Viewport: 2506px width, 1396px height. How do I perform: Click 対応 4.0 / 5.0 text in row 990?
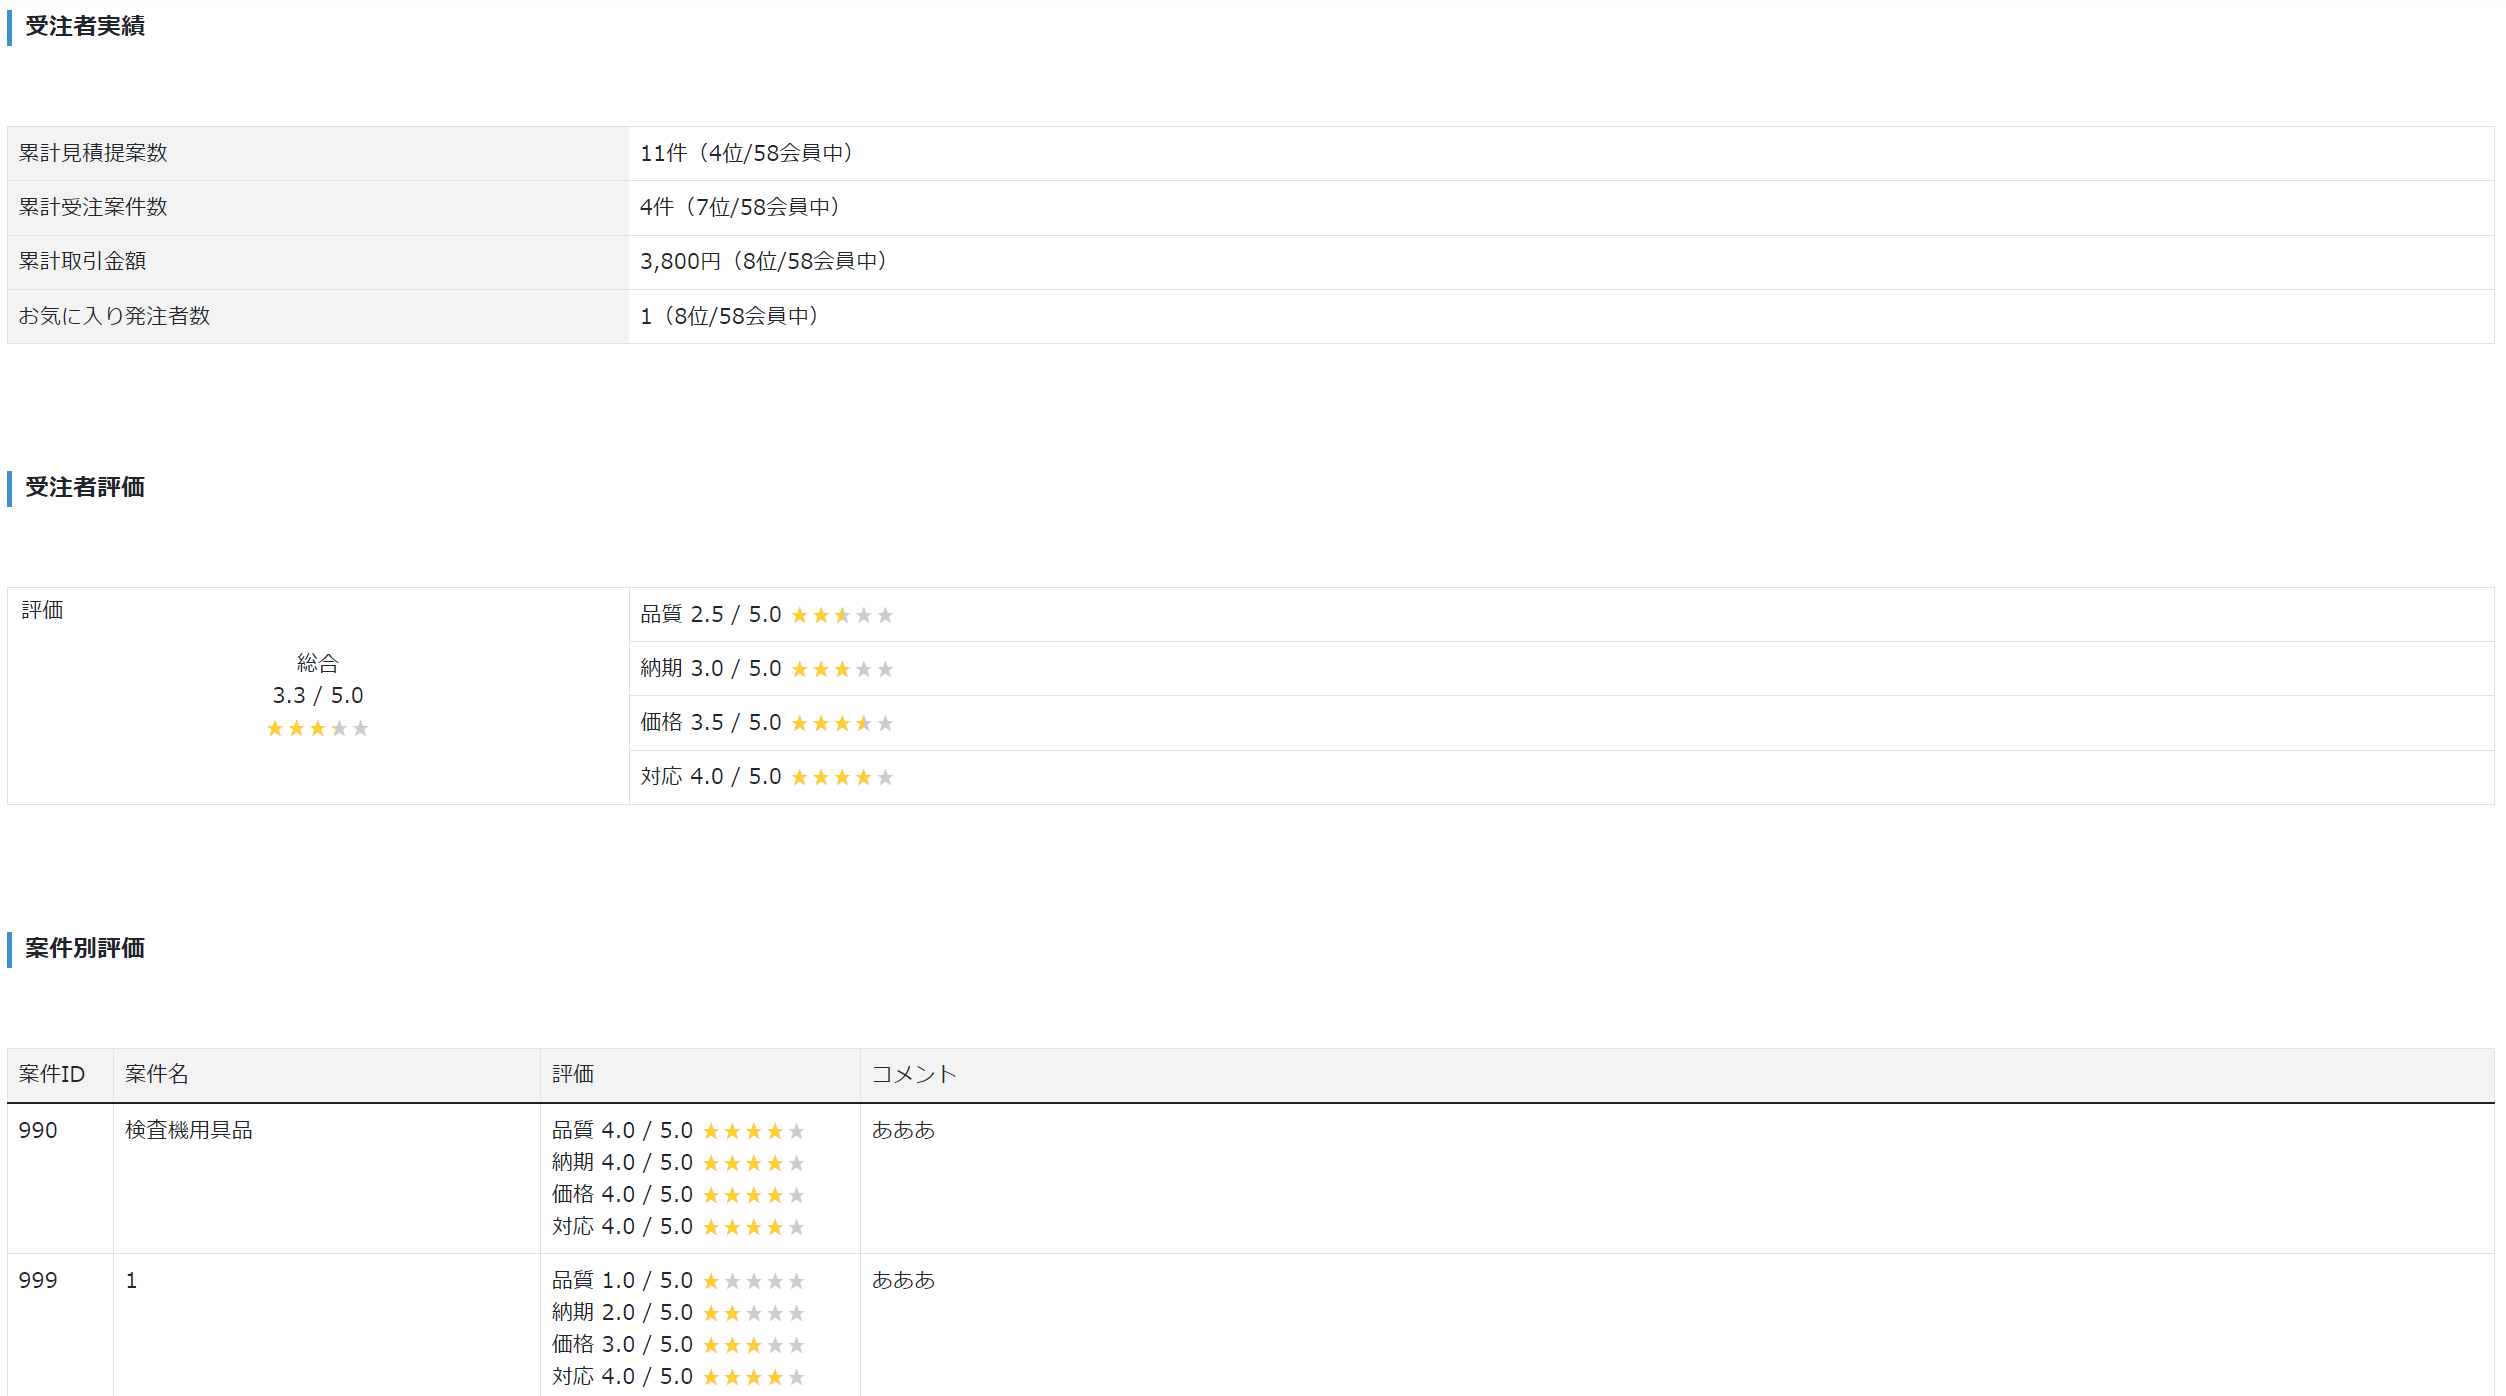[x=623, y=1227]
